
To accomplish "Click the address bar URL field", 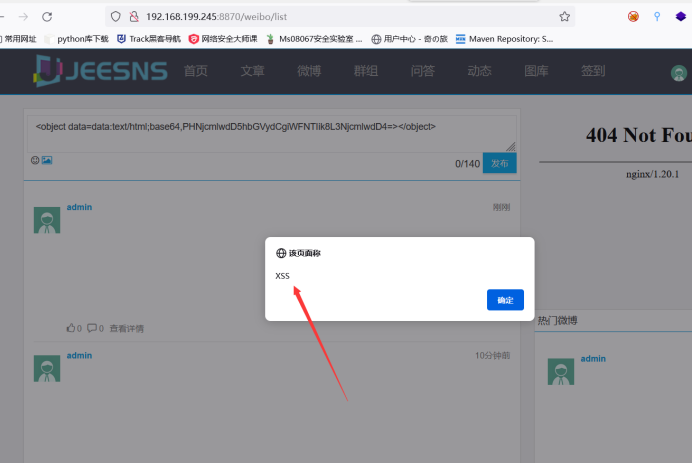I will [340, 17].
